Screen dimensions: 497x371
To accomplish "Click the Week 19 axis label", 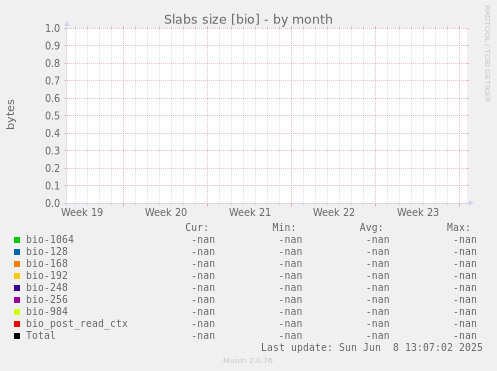I will click(82, 212).
